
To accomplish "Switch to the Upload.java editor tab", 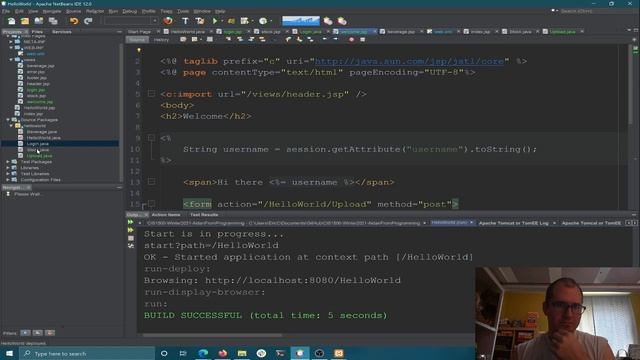I will (562, 31).
